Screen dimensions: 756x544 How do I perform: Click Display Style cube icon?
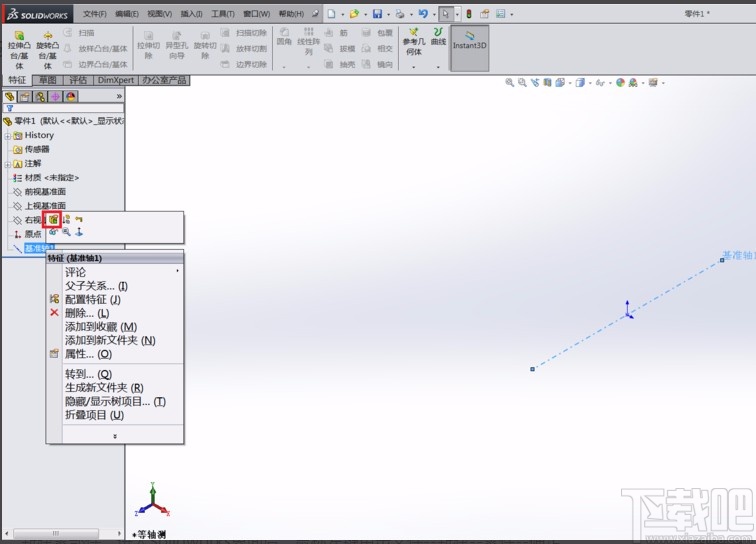tap(580, 83)
